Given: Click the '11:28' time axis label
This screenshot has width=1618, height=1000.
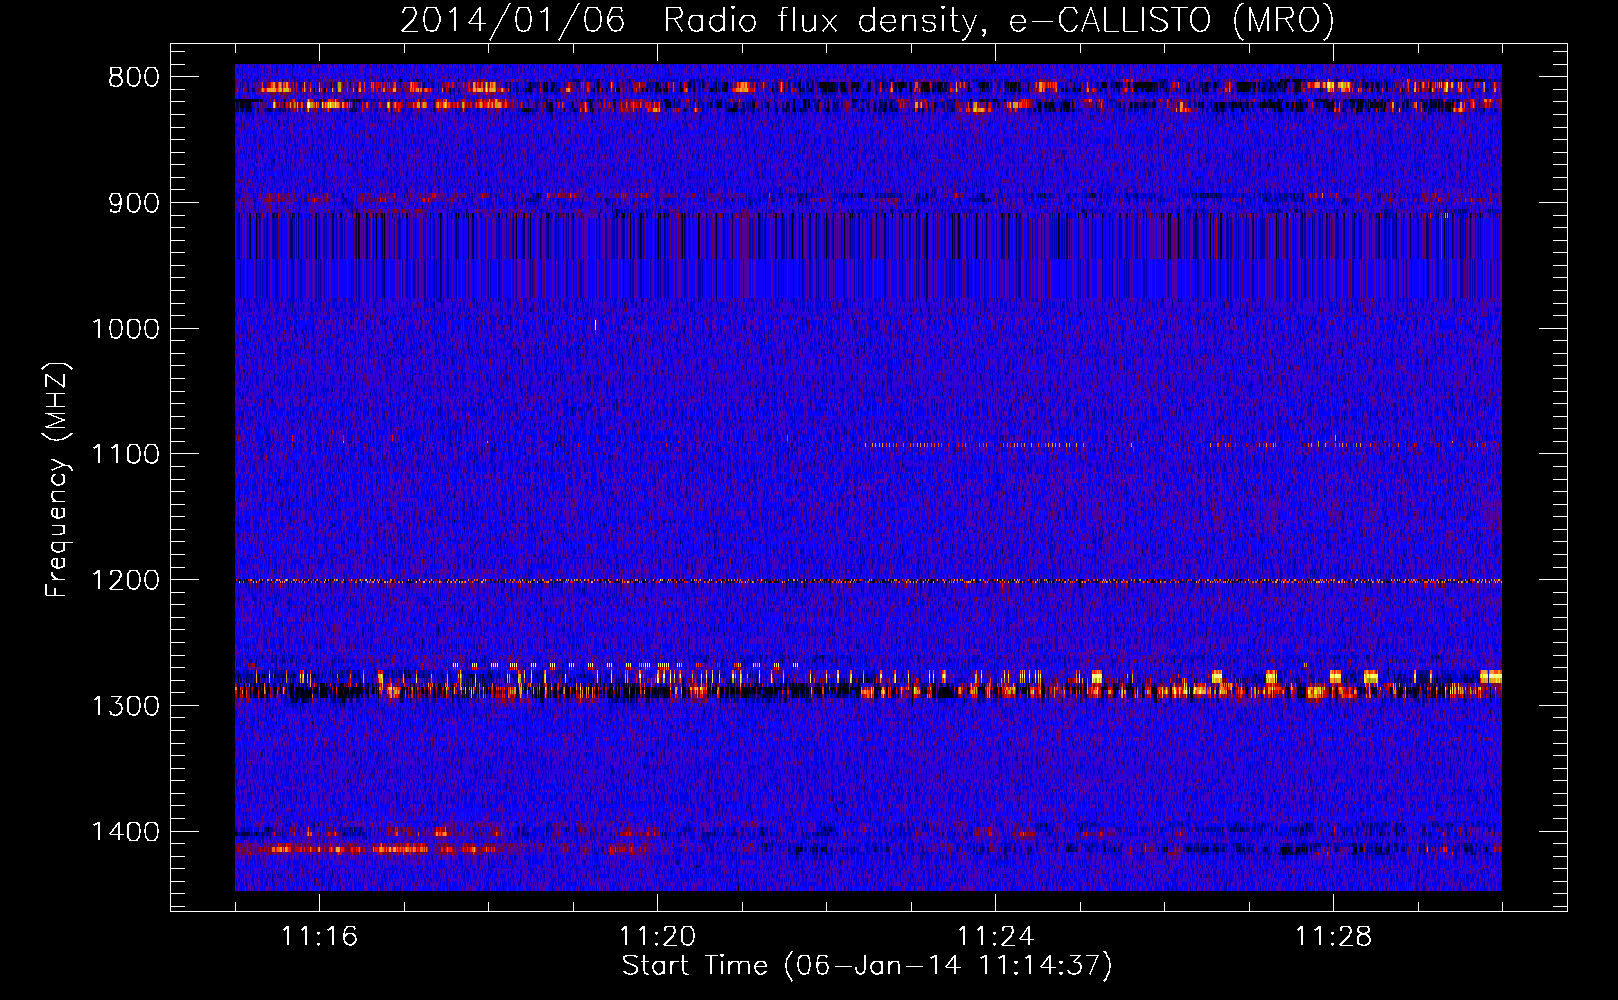Looking at the screenshot, I should click(1333, 937).
